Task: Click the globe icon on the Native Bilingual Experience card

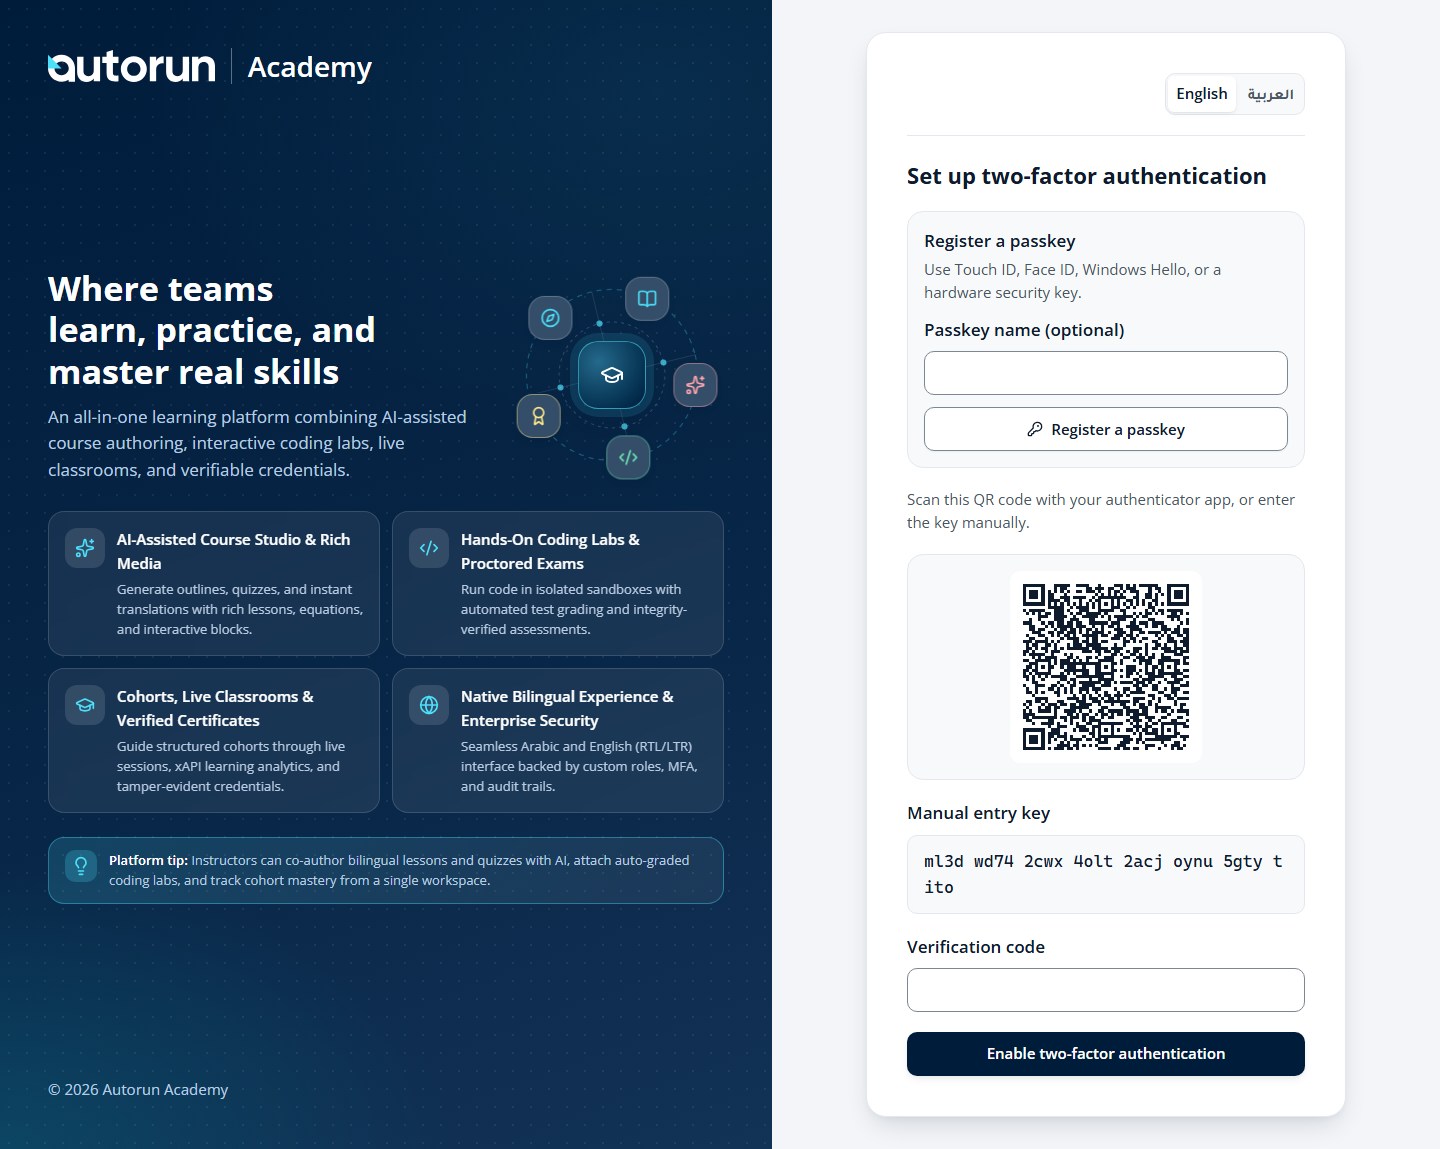Action: [429, 705]
